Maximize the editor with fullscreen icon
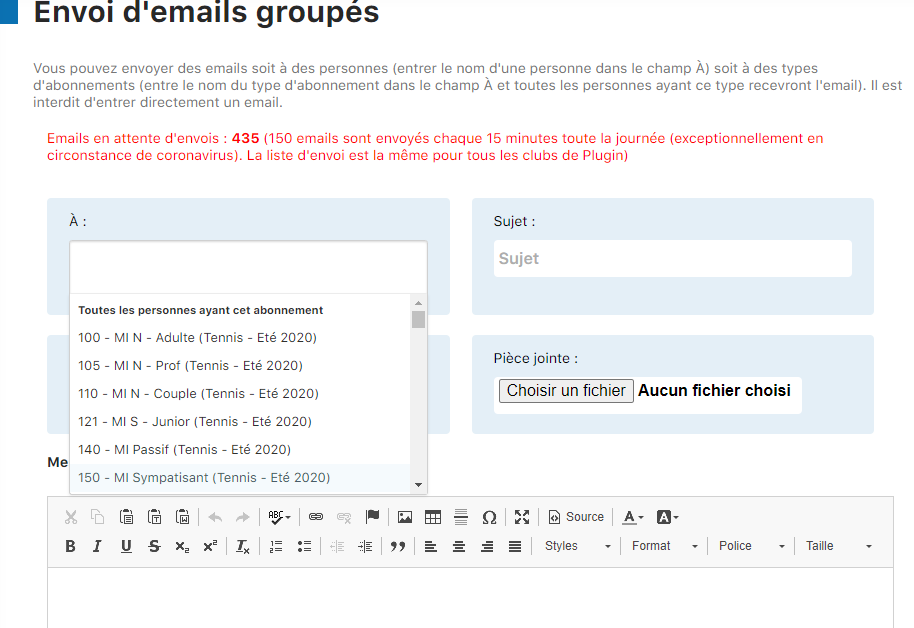Viewport: 914px width, 628px height. (x=522, y=517)
